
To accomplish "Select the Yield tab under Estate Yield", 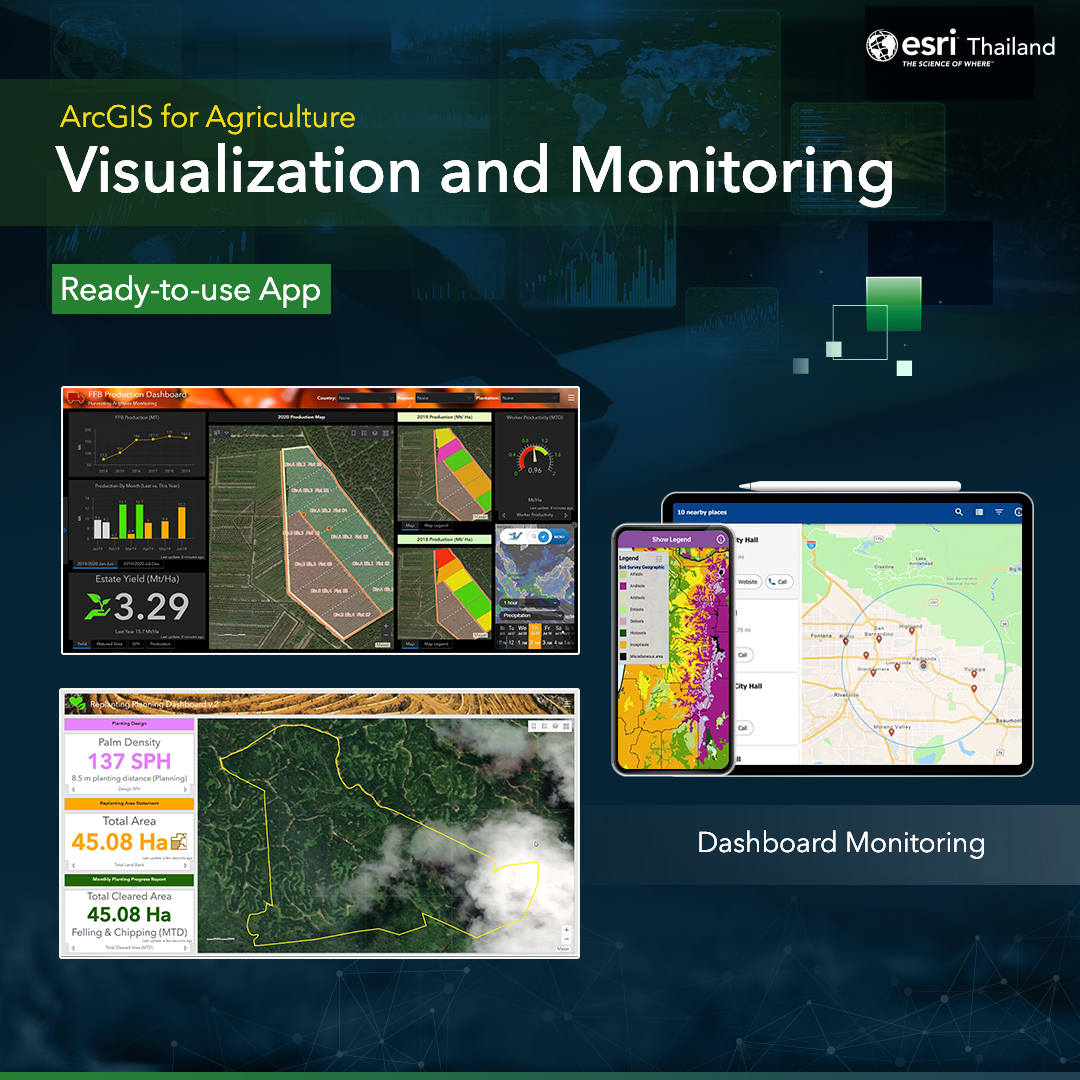I will pyautogui.click(x=82, y=644).
